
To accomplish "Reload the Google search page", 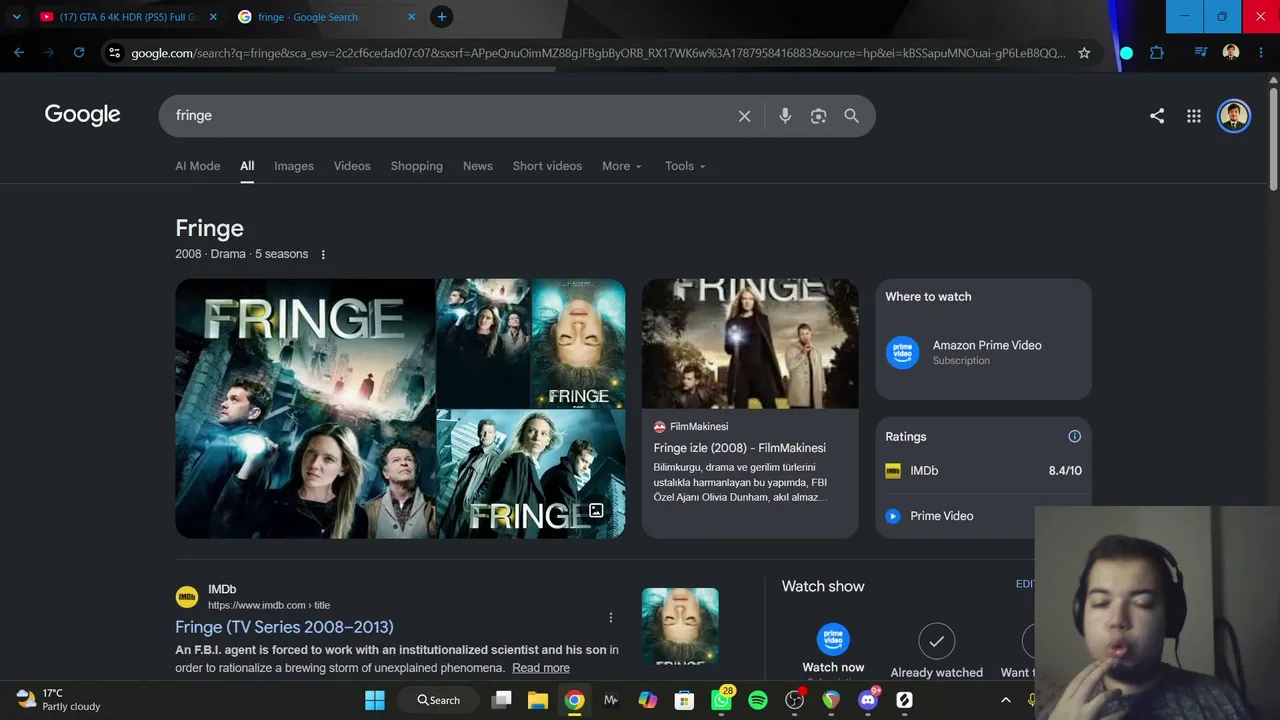I will [79, 53].
